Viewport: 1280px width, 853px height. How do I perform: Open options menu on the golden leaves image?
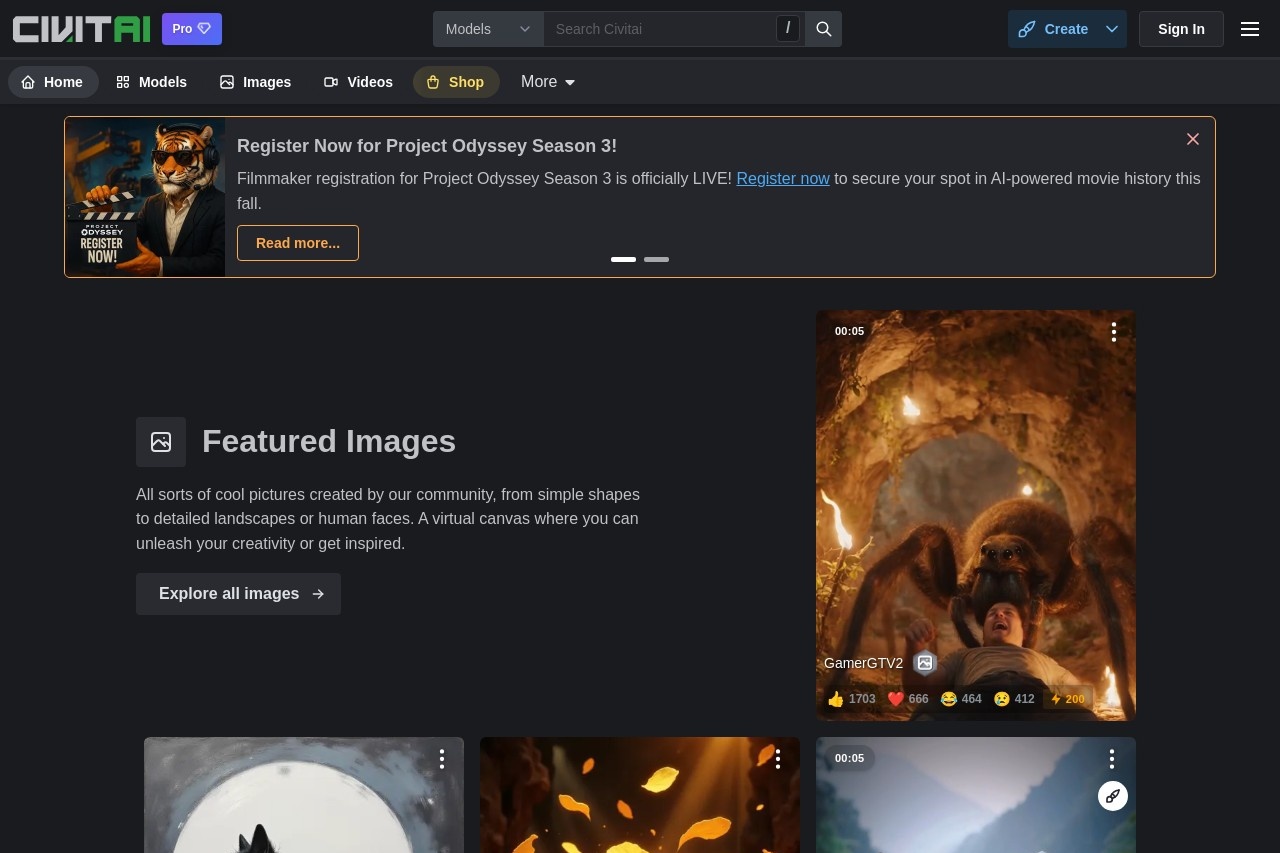(x=778, y=760)
